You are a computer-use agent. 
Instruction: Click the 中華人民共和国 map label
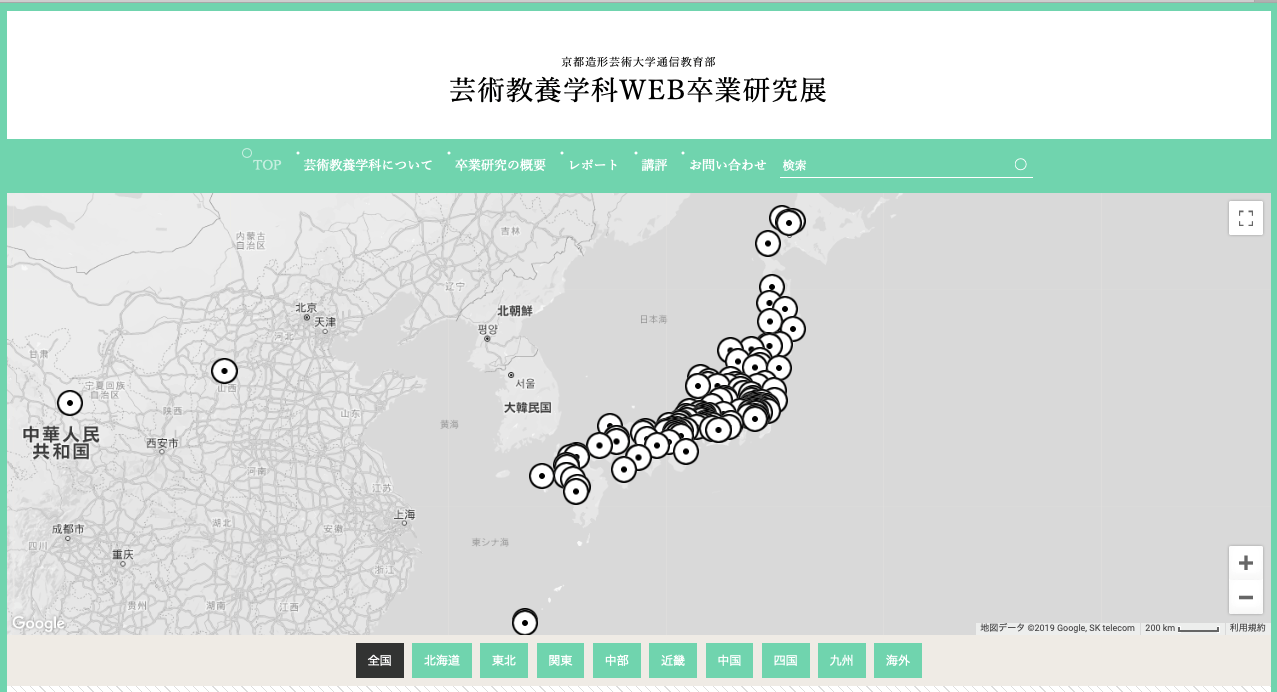(62, 442)
